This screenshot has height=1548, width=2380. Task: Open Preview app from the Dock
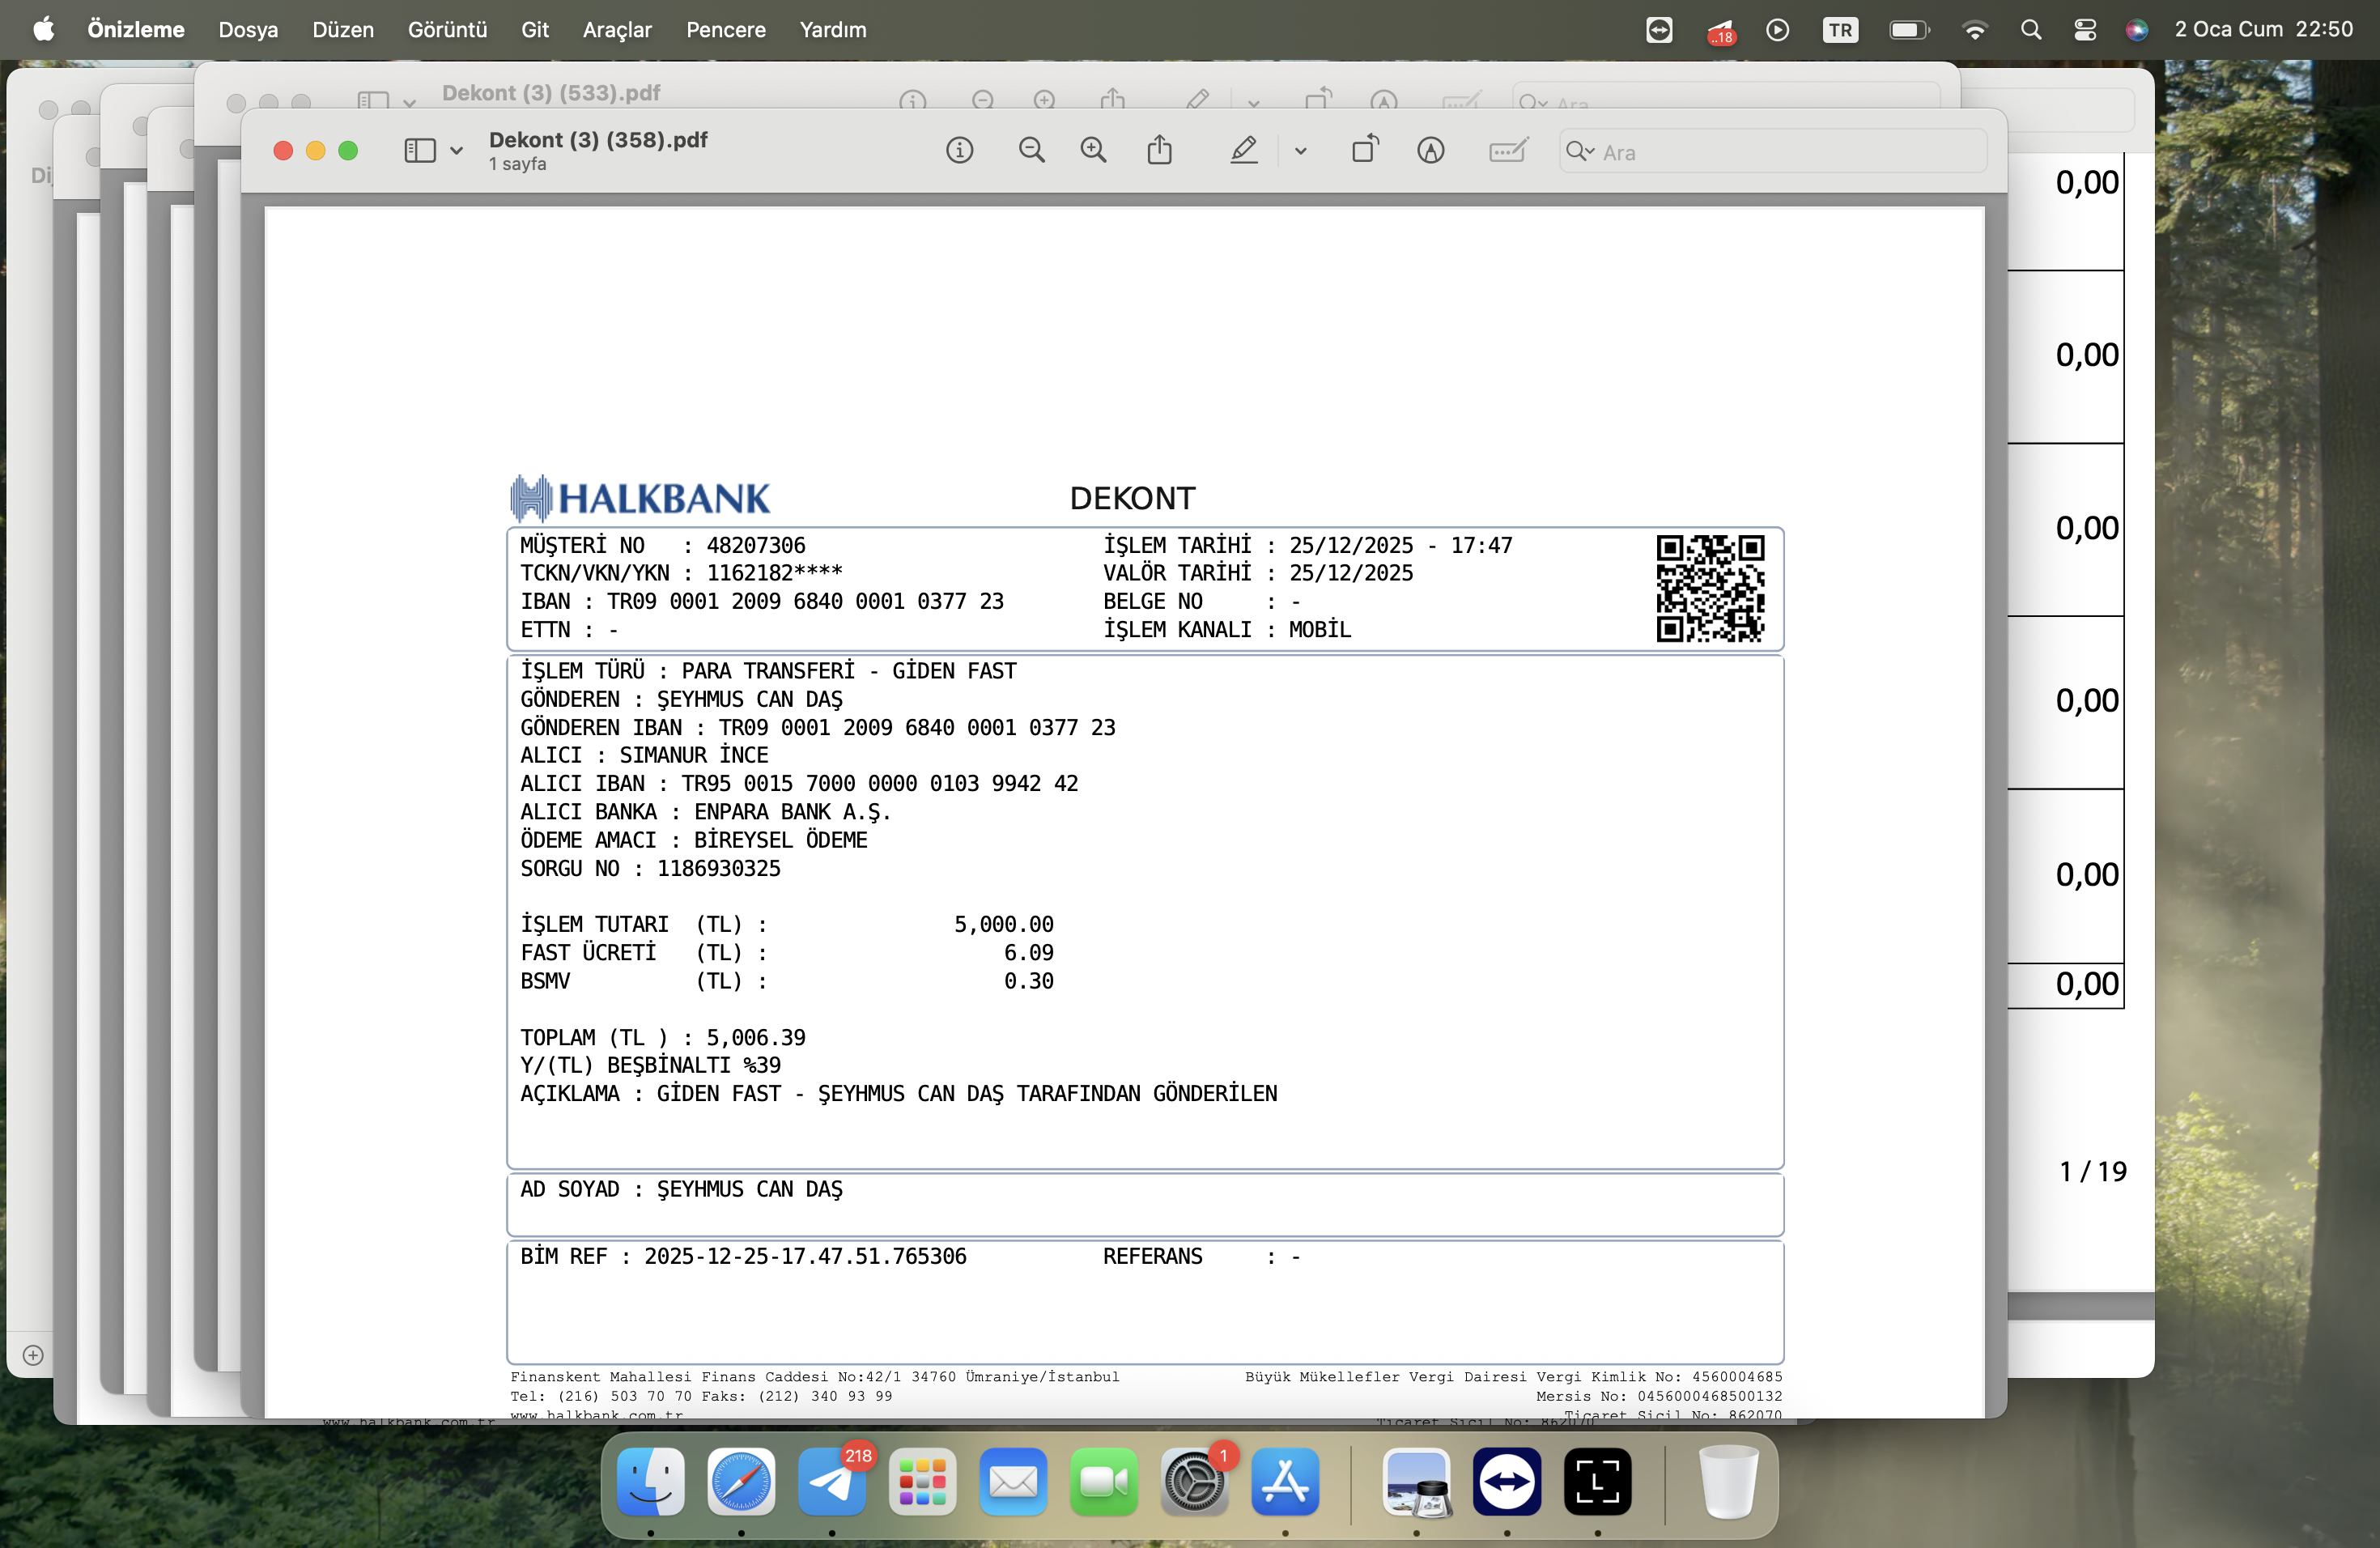[1416, 1481]
